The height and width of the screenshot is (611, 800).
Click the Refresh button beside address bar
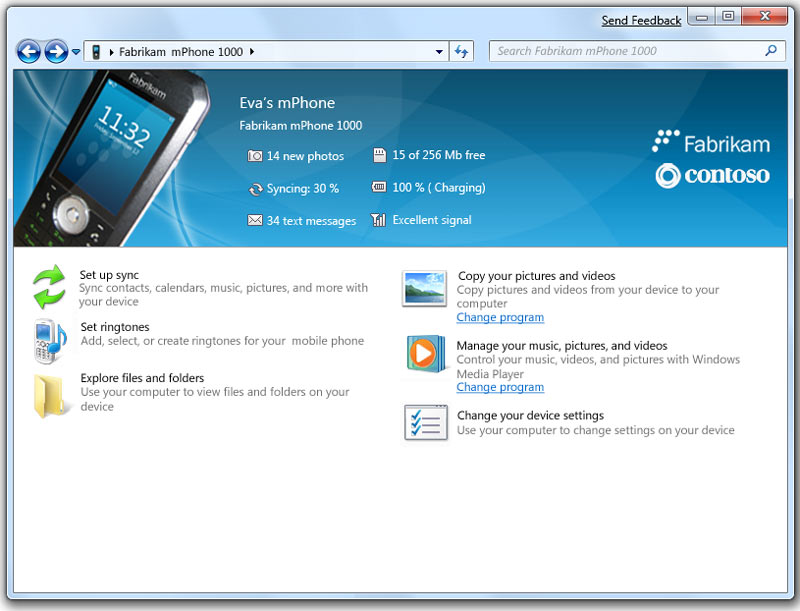pyautogui.click(x=461, y=52)
